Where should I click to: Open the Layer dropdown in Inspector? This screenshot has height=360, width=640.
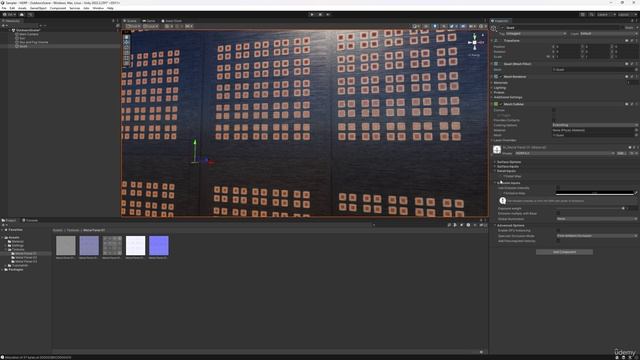pyautogui.click(x=608, y=33)
